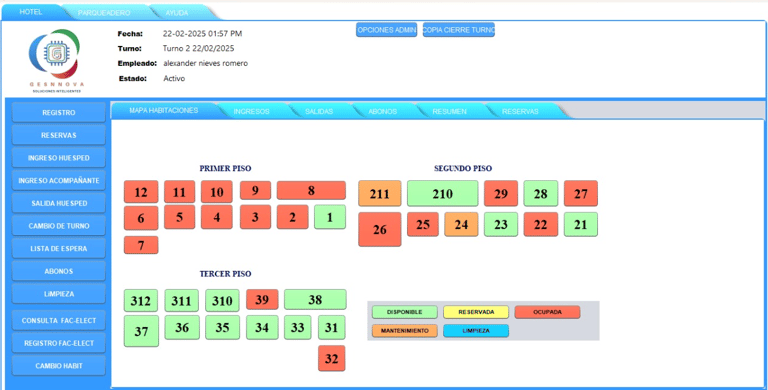Select available room 210
The height and width of the screenshot is (390, 768).
442,193
